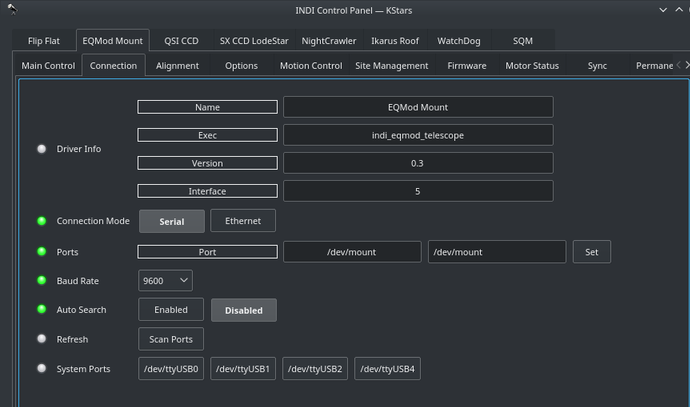Maximize window using title bar up chevron
Viewport: 690px width, 407px height.
(679, 10)
